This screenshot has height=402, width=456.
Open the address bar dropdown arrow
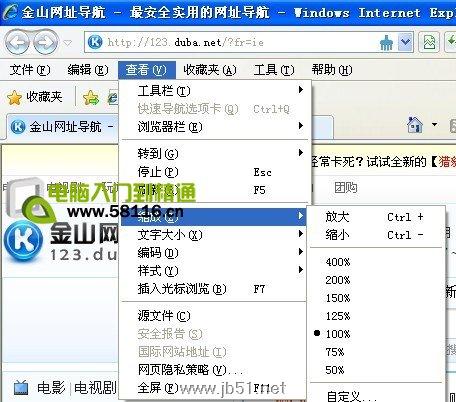click(x=405, y=42)
